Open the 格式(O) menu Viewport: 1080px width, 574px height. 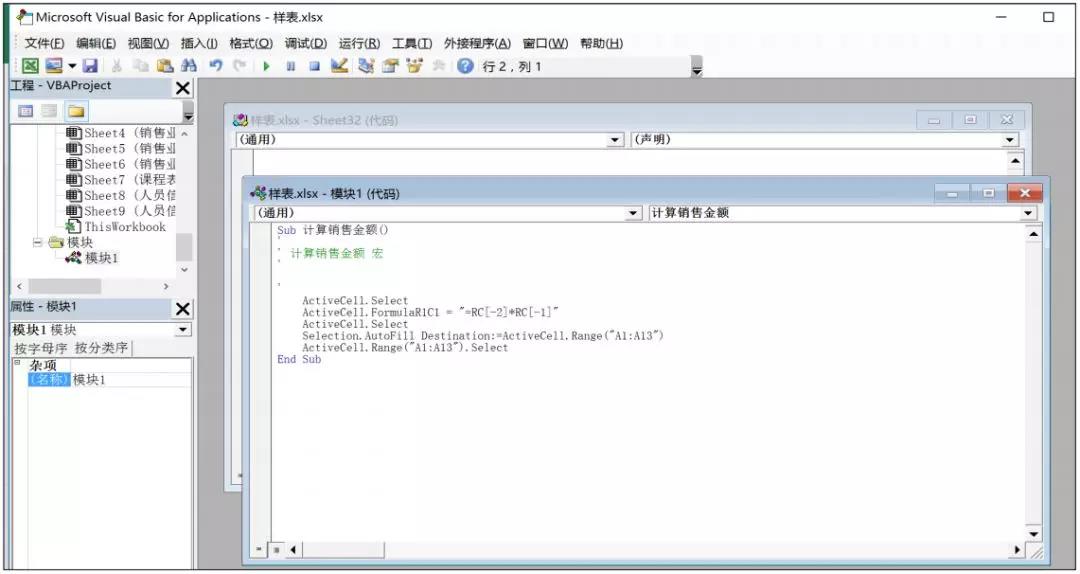coord(251,43)
